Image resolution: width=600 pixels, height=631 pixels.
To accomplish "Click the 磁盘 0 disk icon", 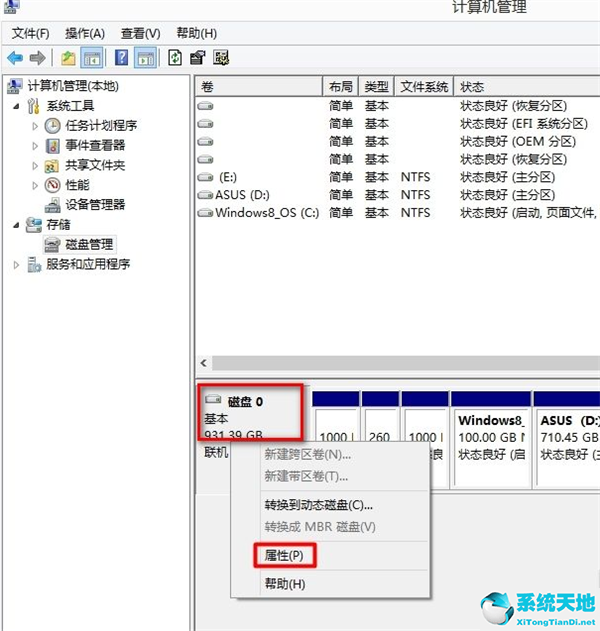I will tap(213, 400).
